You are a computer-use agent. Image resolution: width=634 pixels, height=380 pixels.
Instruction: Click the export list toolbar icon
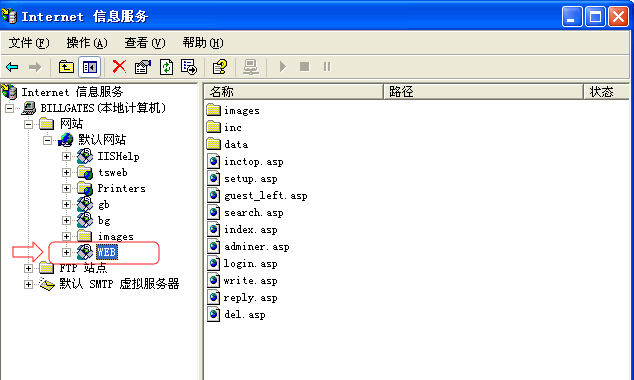coord(189,67)
